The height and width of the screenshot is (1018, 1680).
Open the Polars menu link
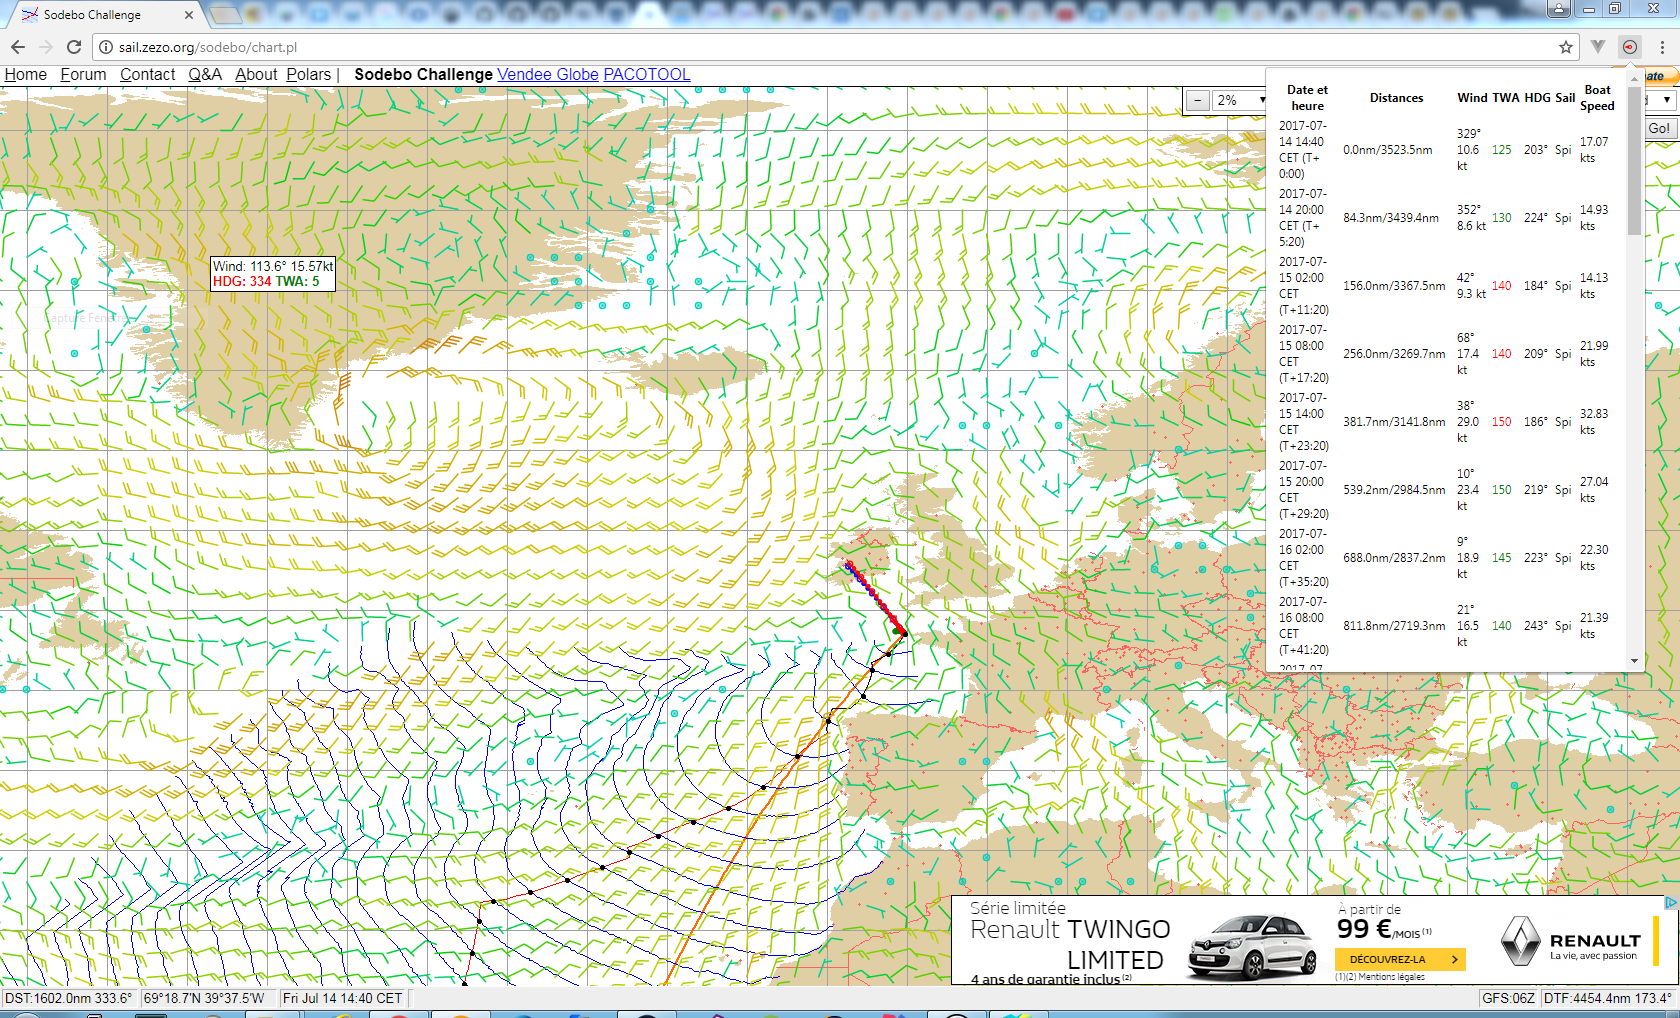click(309, 74)
